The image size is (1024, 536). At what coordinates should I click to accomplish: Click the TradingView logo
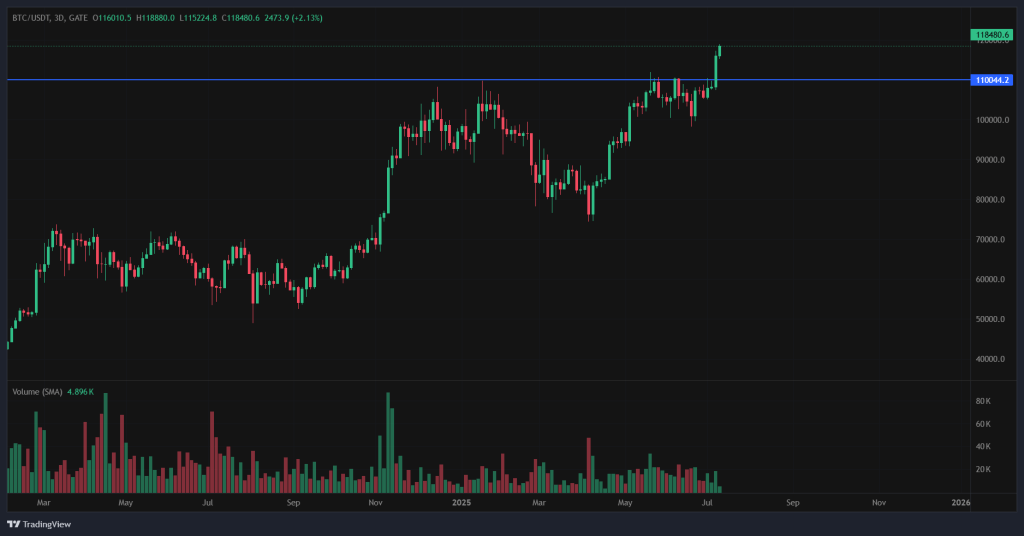(32, 524)
